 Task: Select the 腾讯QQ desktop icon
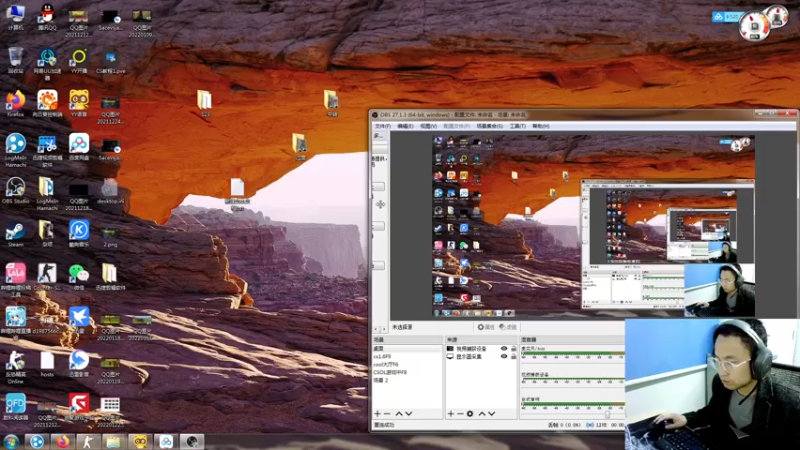pos(47,18)
